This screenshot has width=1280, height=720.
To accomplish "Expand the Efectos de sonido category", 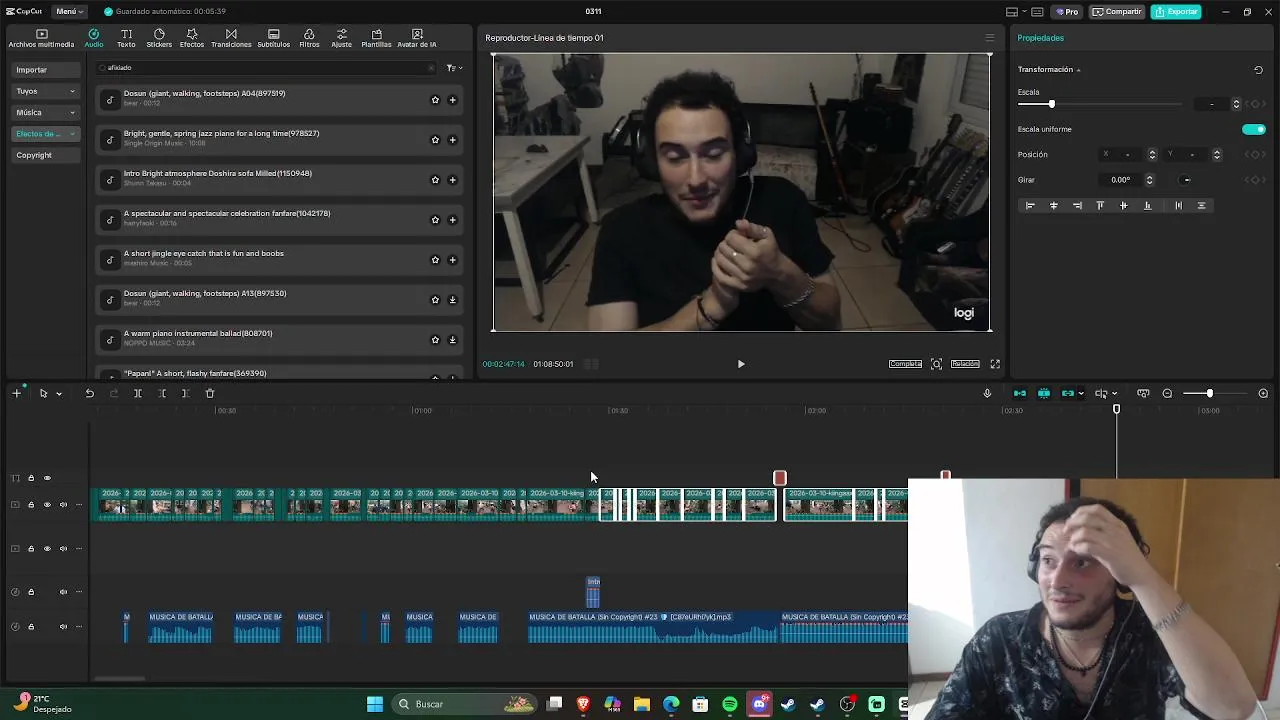I will click(x=46, y=133).
